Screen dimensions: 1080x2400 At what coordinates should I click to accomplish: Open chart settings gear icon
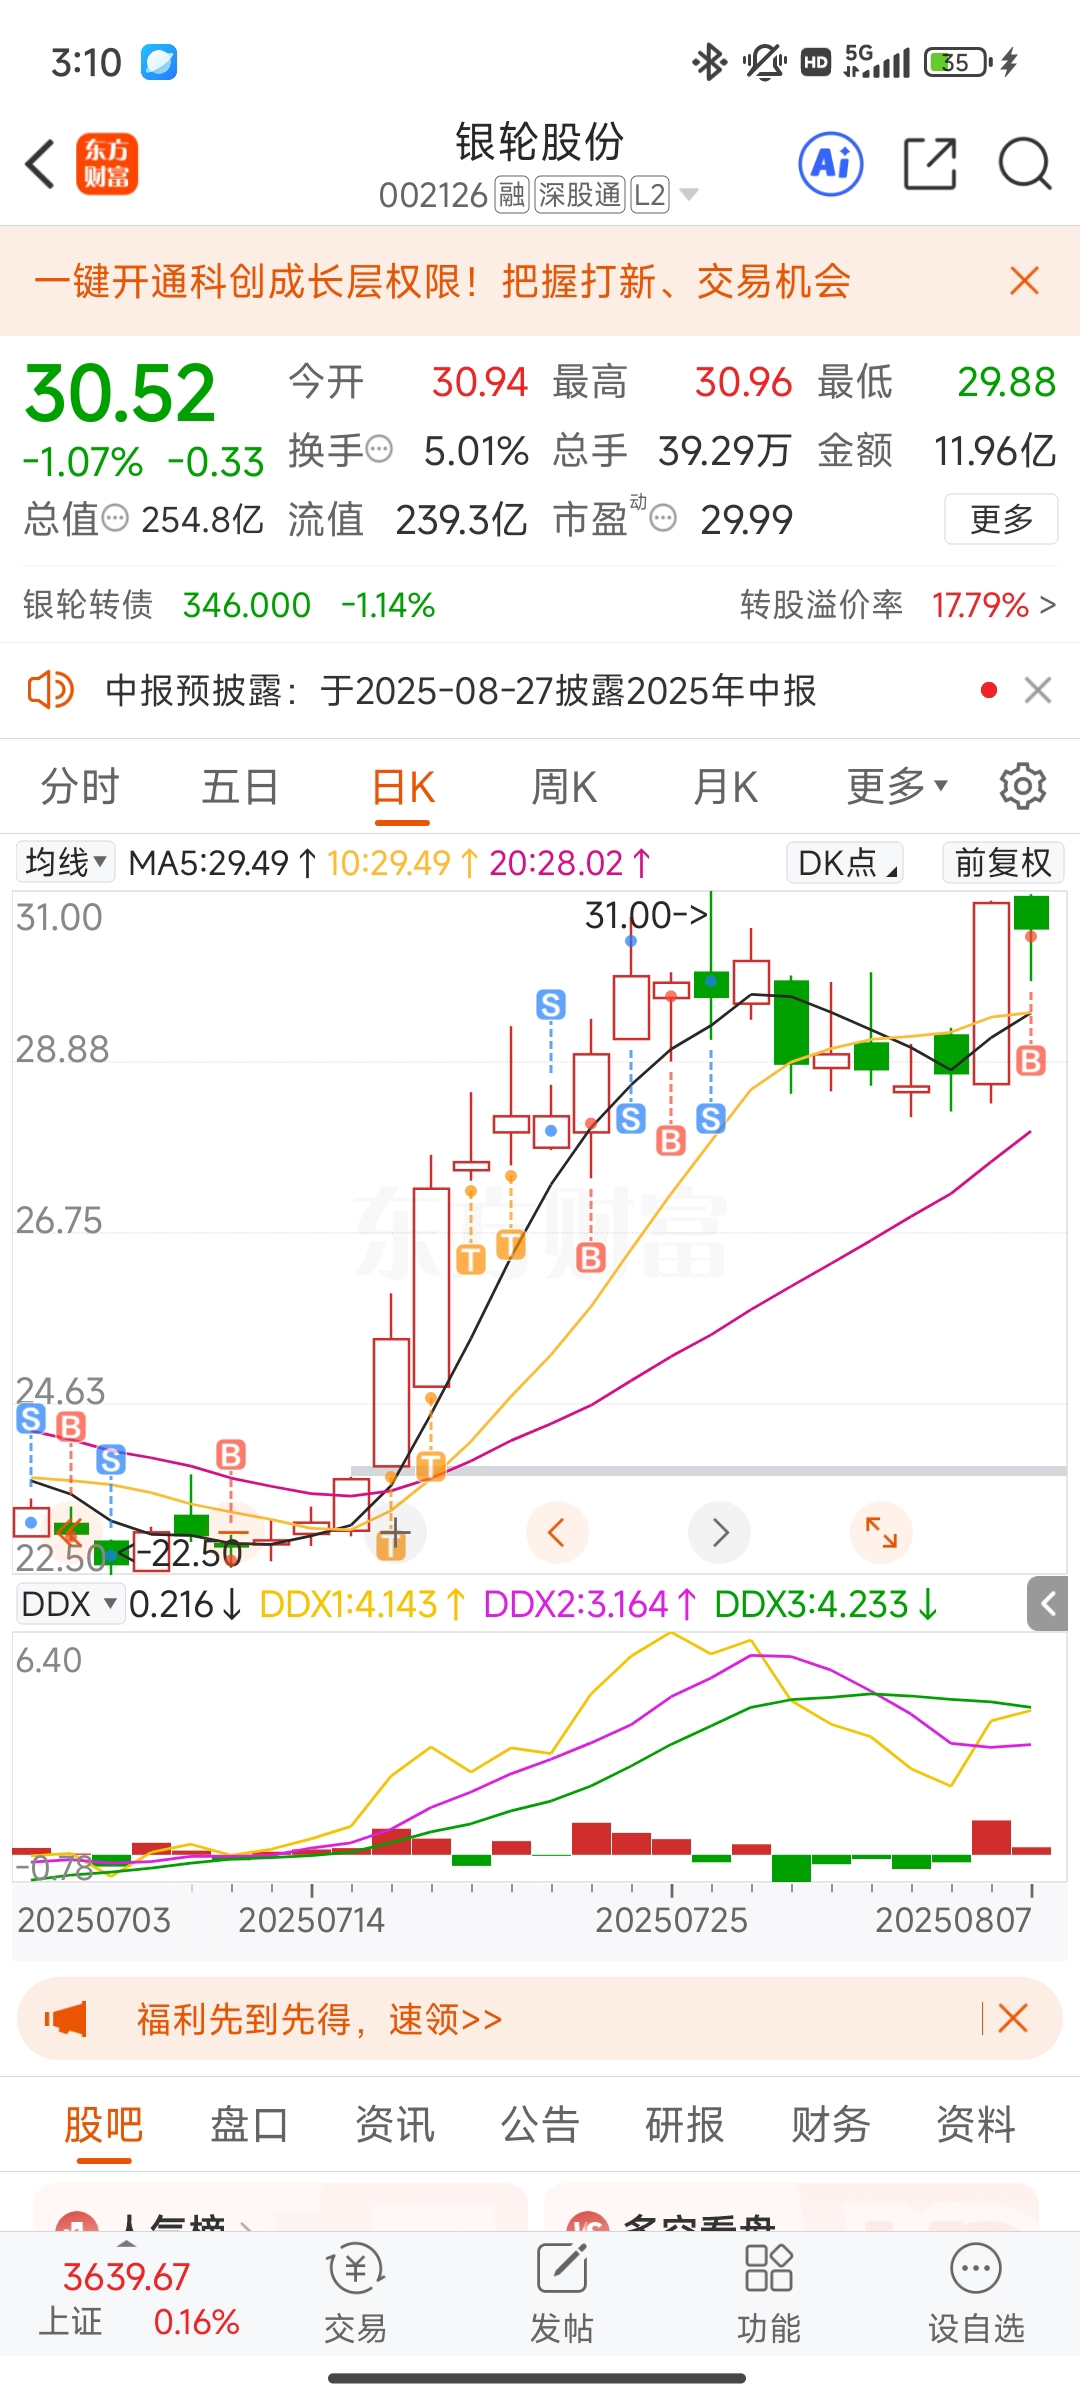pyautogui.click(x=1023, y=786)
